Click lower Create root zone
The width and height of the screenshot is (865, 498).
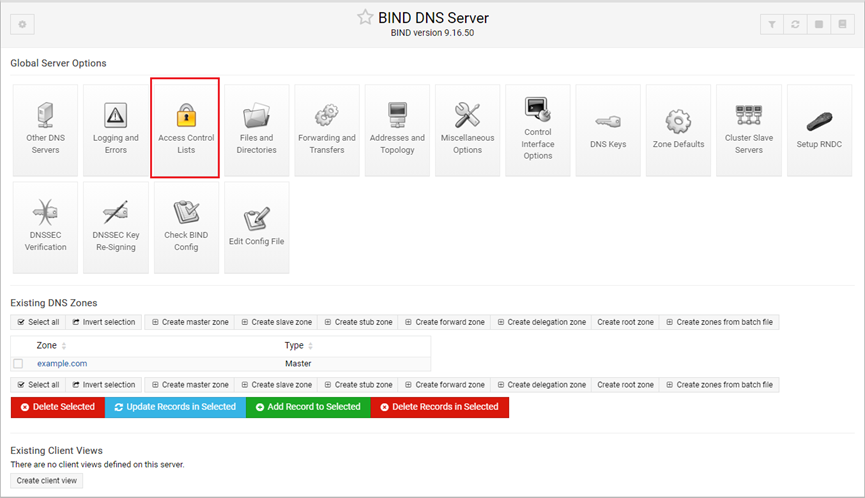(x=625, y=385)
